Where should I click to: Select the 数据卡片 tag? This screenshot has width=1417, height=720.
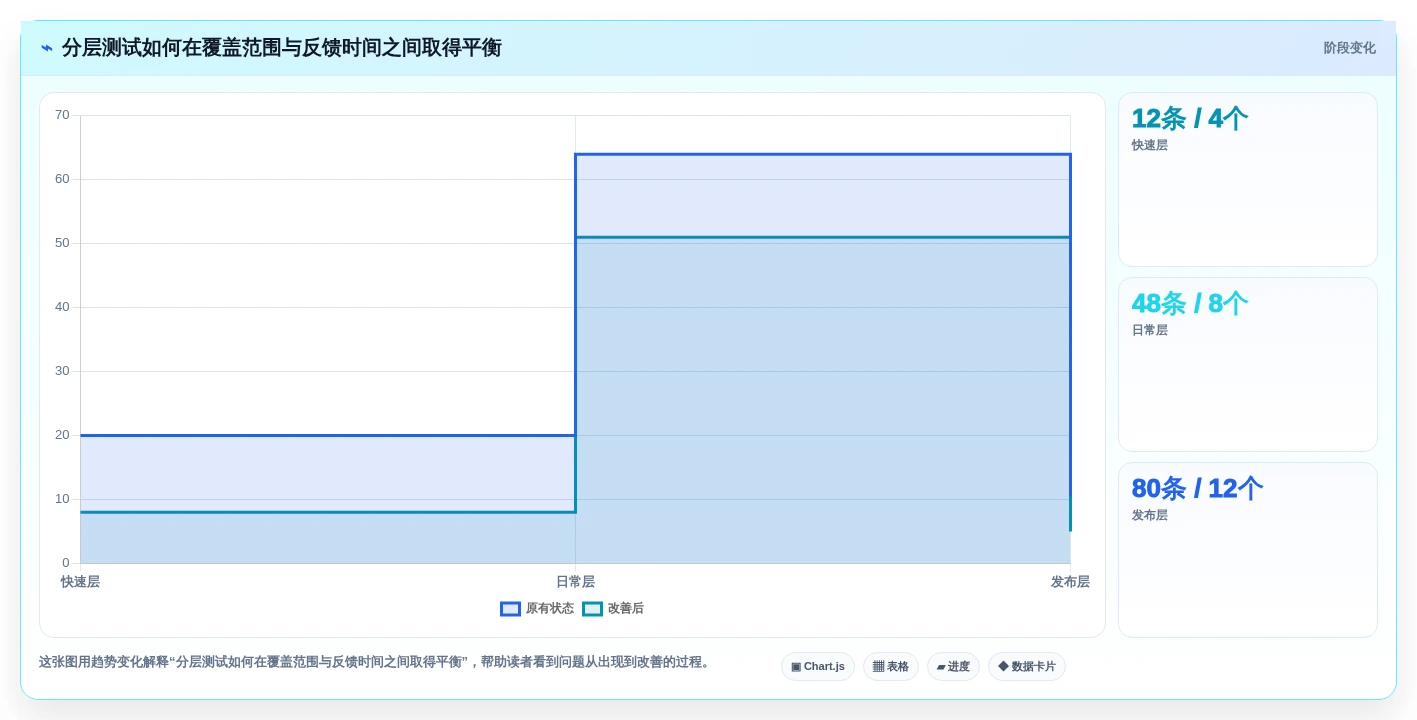tap(1027, 667)
